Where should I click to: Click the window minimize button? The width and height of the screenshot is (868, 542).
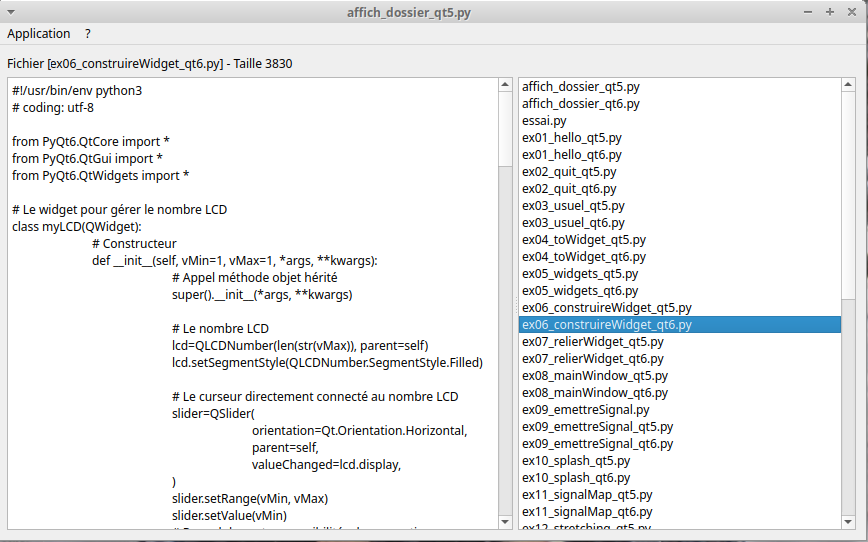[810, 11]
